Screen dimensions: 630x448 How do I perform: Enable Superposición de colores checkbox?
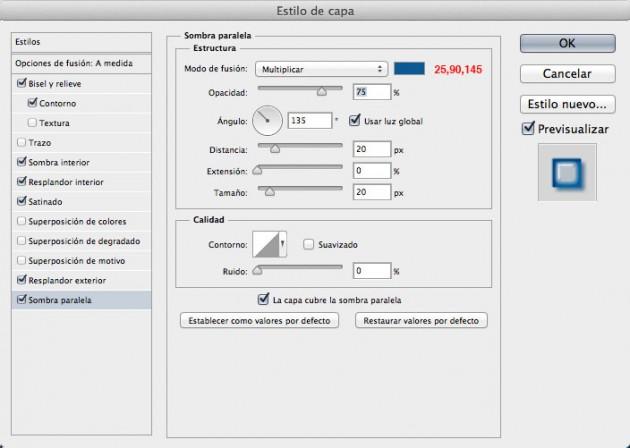coord(22,221)
